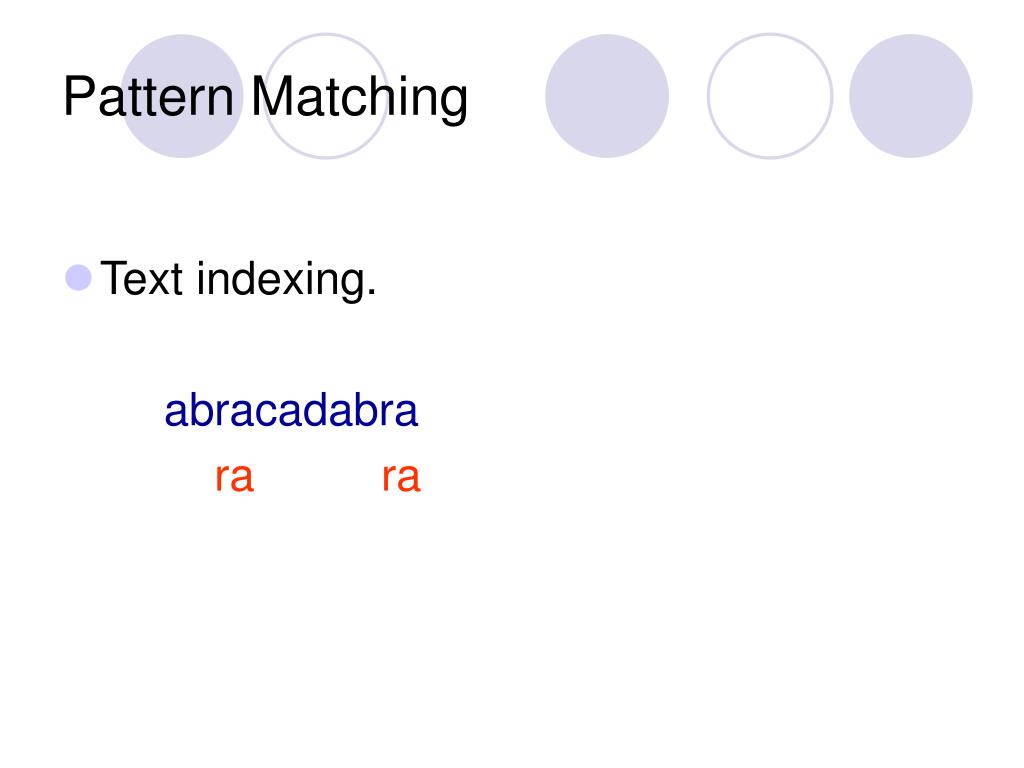Select the outlined empty circle between filled circles
Image resolution: width=1024 pixels, height=768 pixels.
(x=770, y=96)
